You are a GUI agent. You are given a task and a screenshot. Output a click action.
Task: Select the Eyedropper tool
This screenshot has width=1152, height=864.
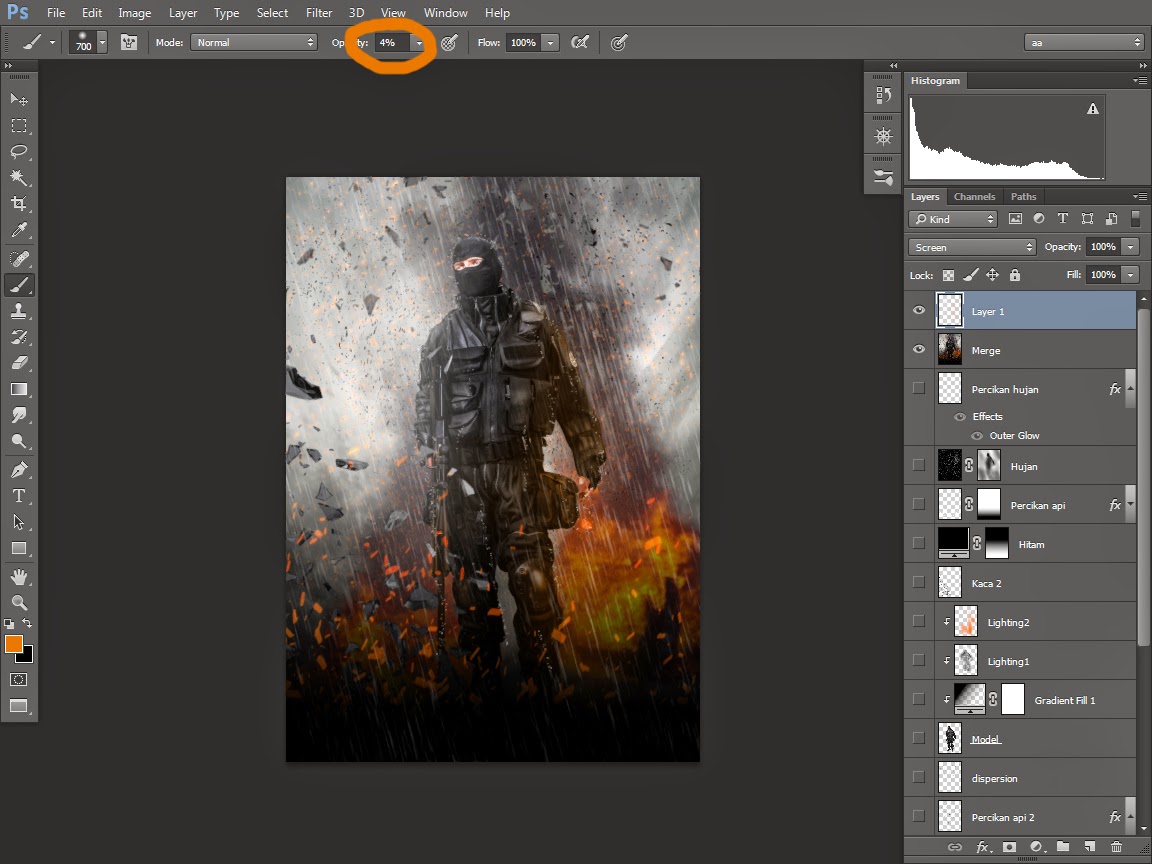point(19,231)
